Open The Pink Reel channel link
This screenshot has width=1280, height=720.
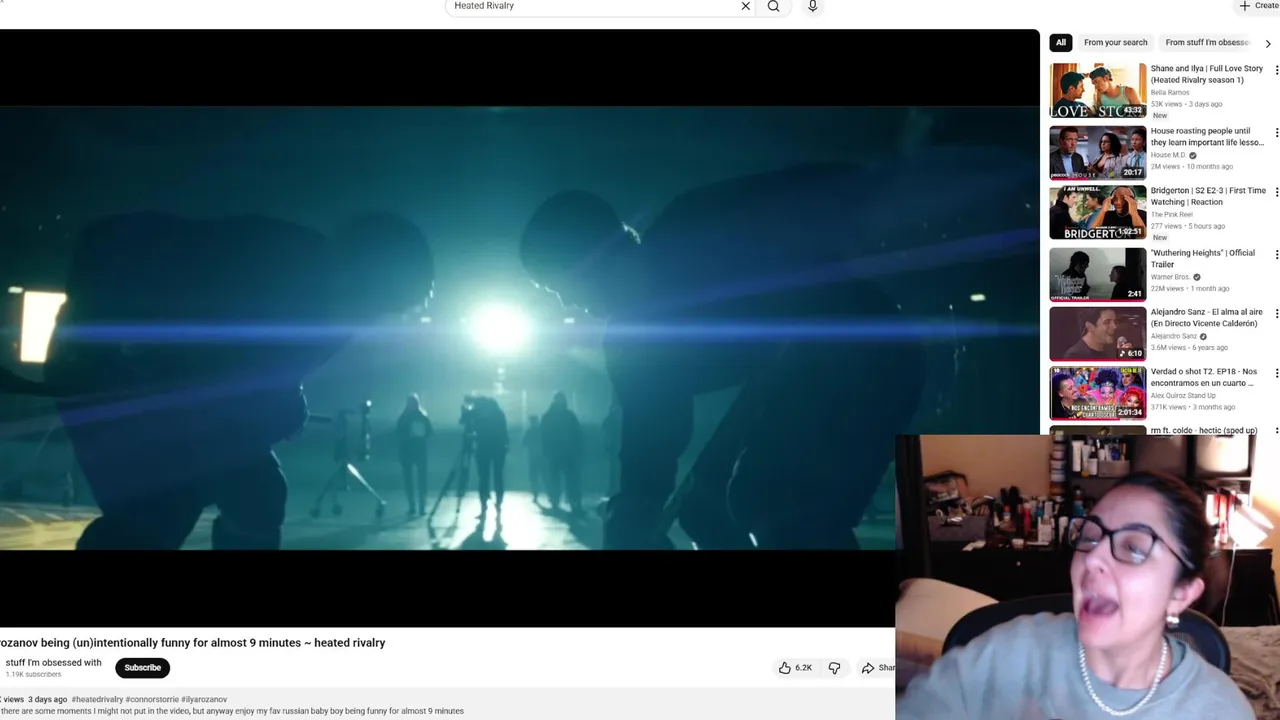[1171, 214]
